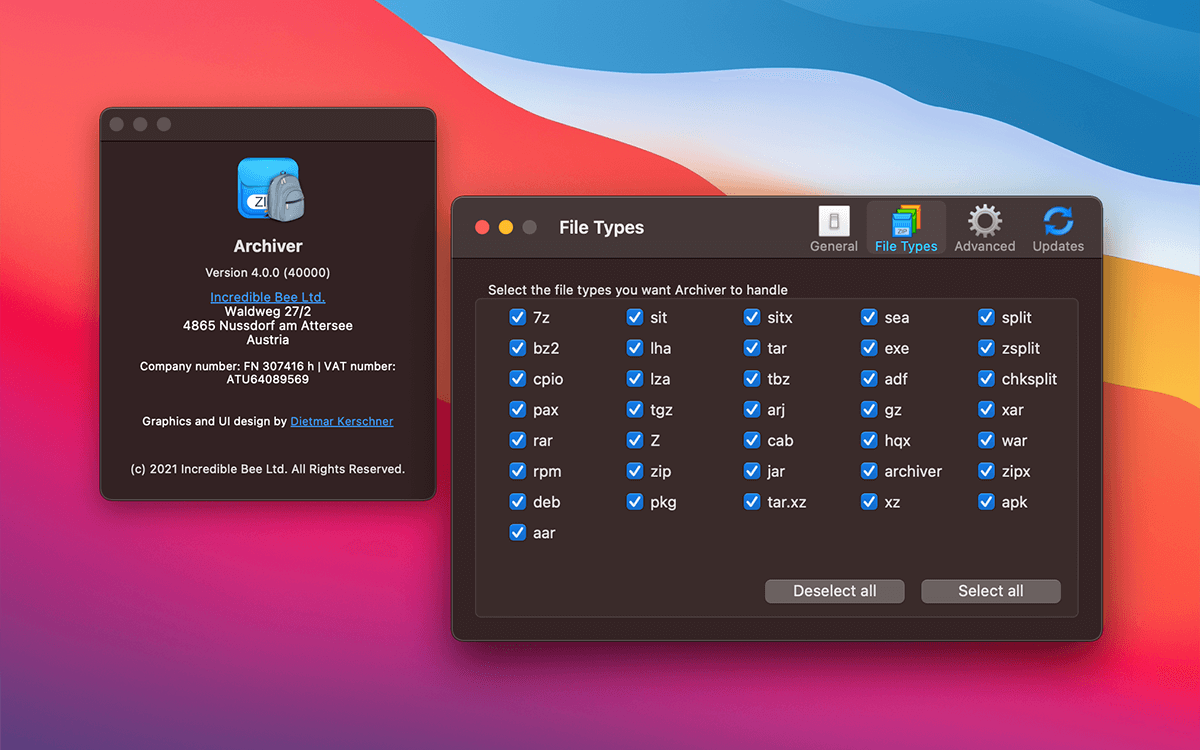
Task: Disable the chksplit file type
Action: coord(986,379)
